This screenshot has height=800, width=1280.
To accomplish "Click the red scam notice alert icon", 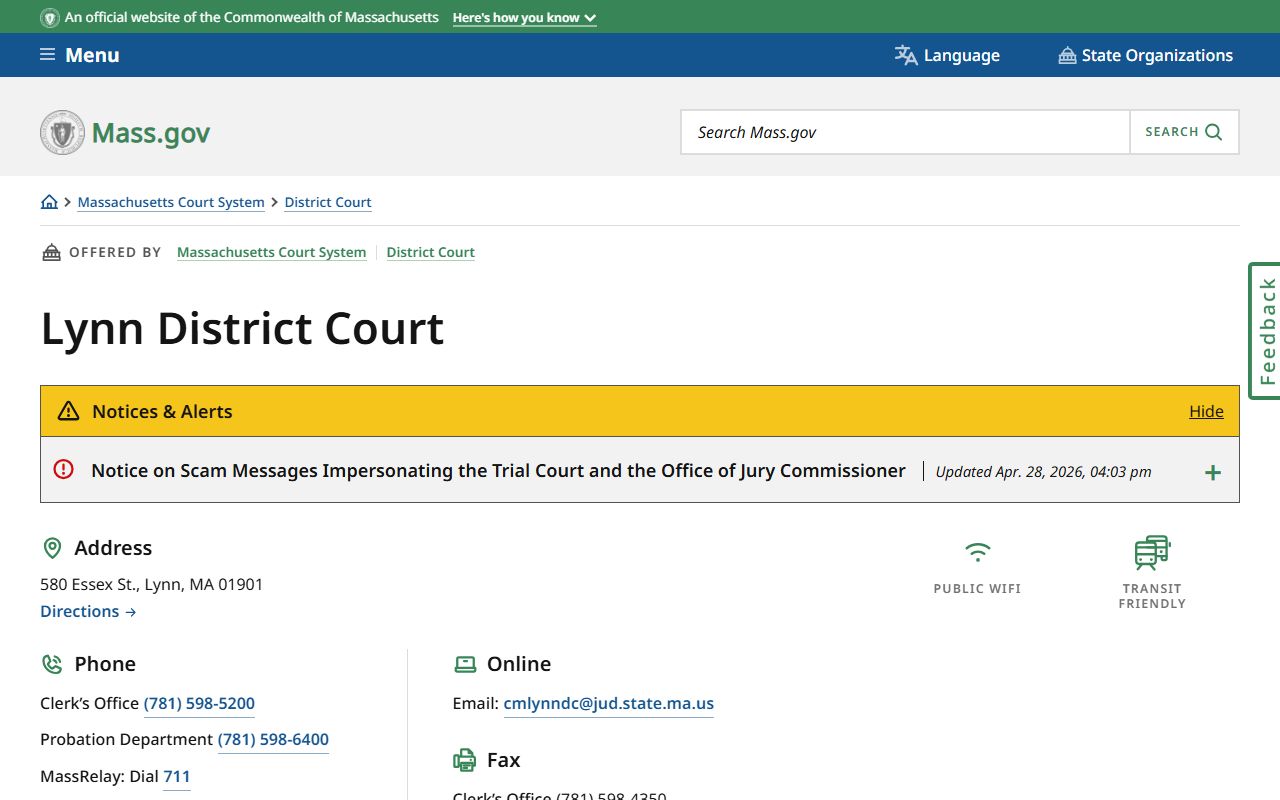I will click(63, 469).
